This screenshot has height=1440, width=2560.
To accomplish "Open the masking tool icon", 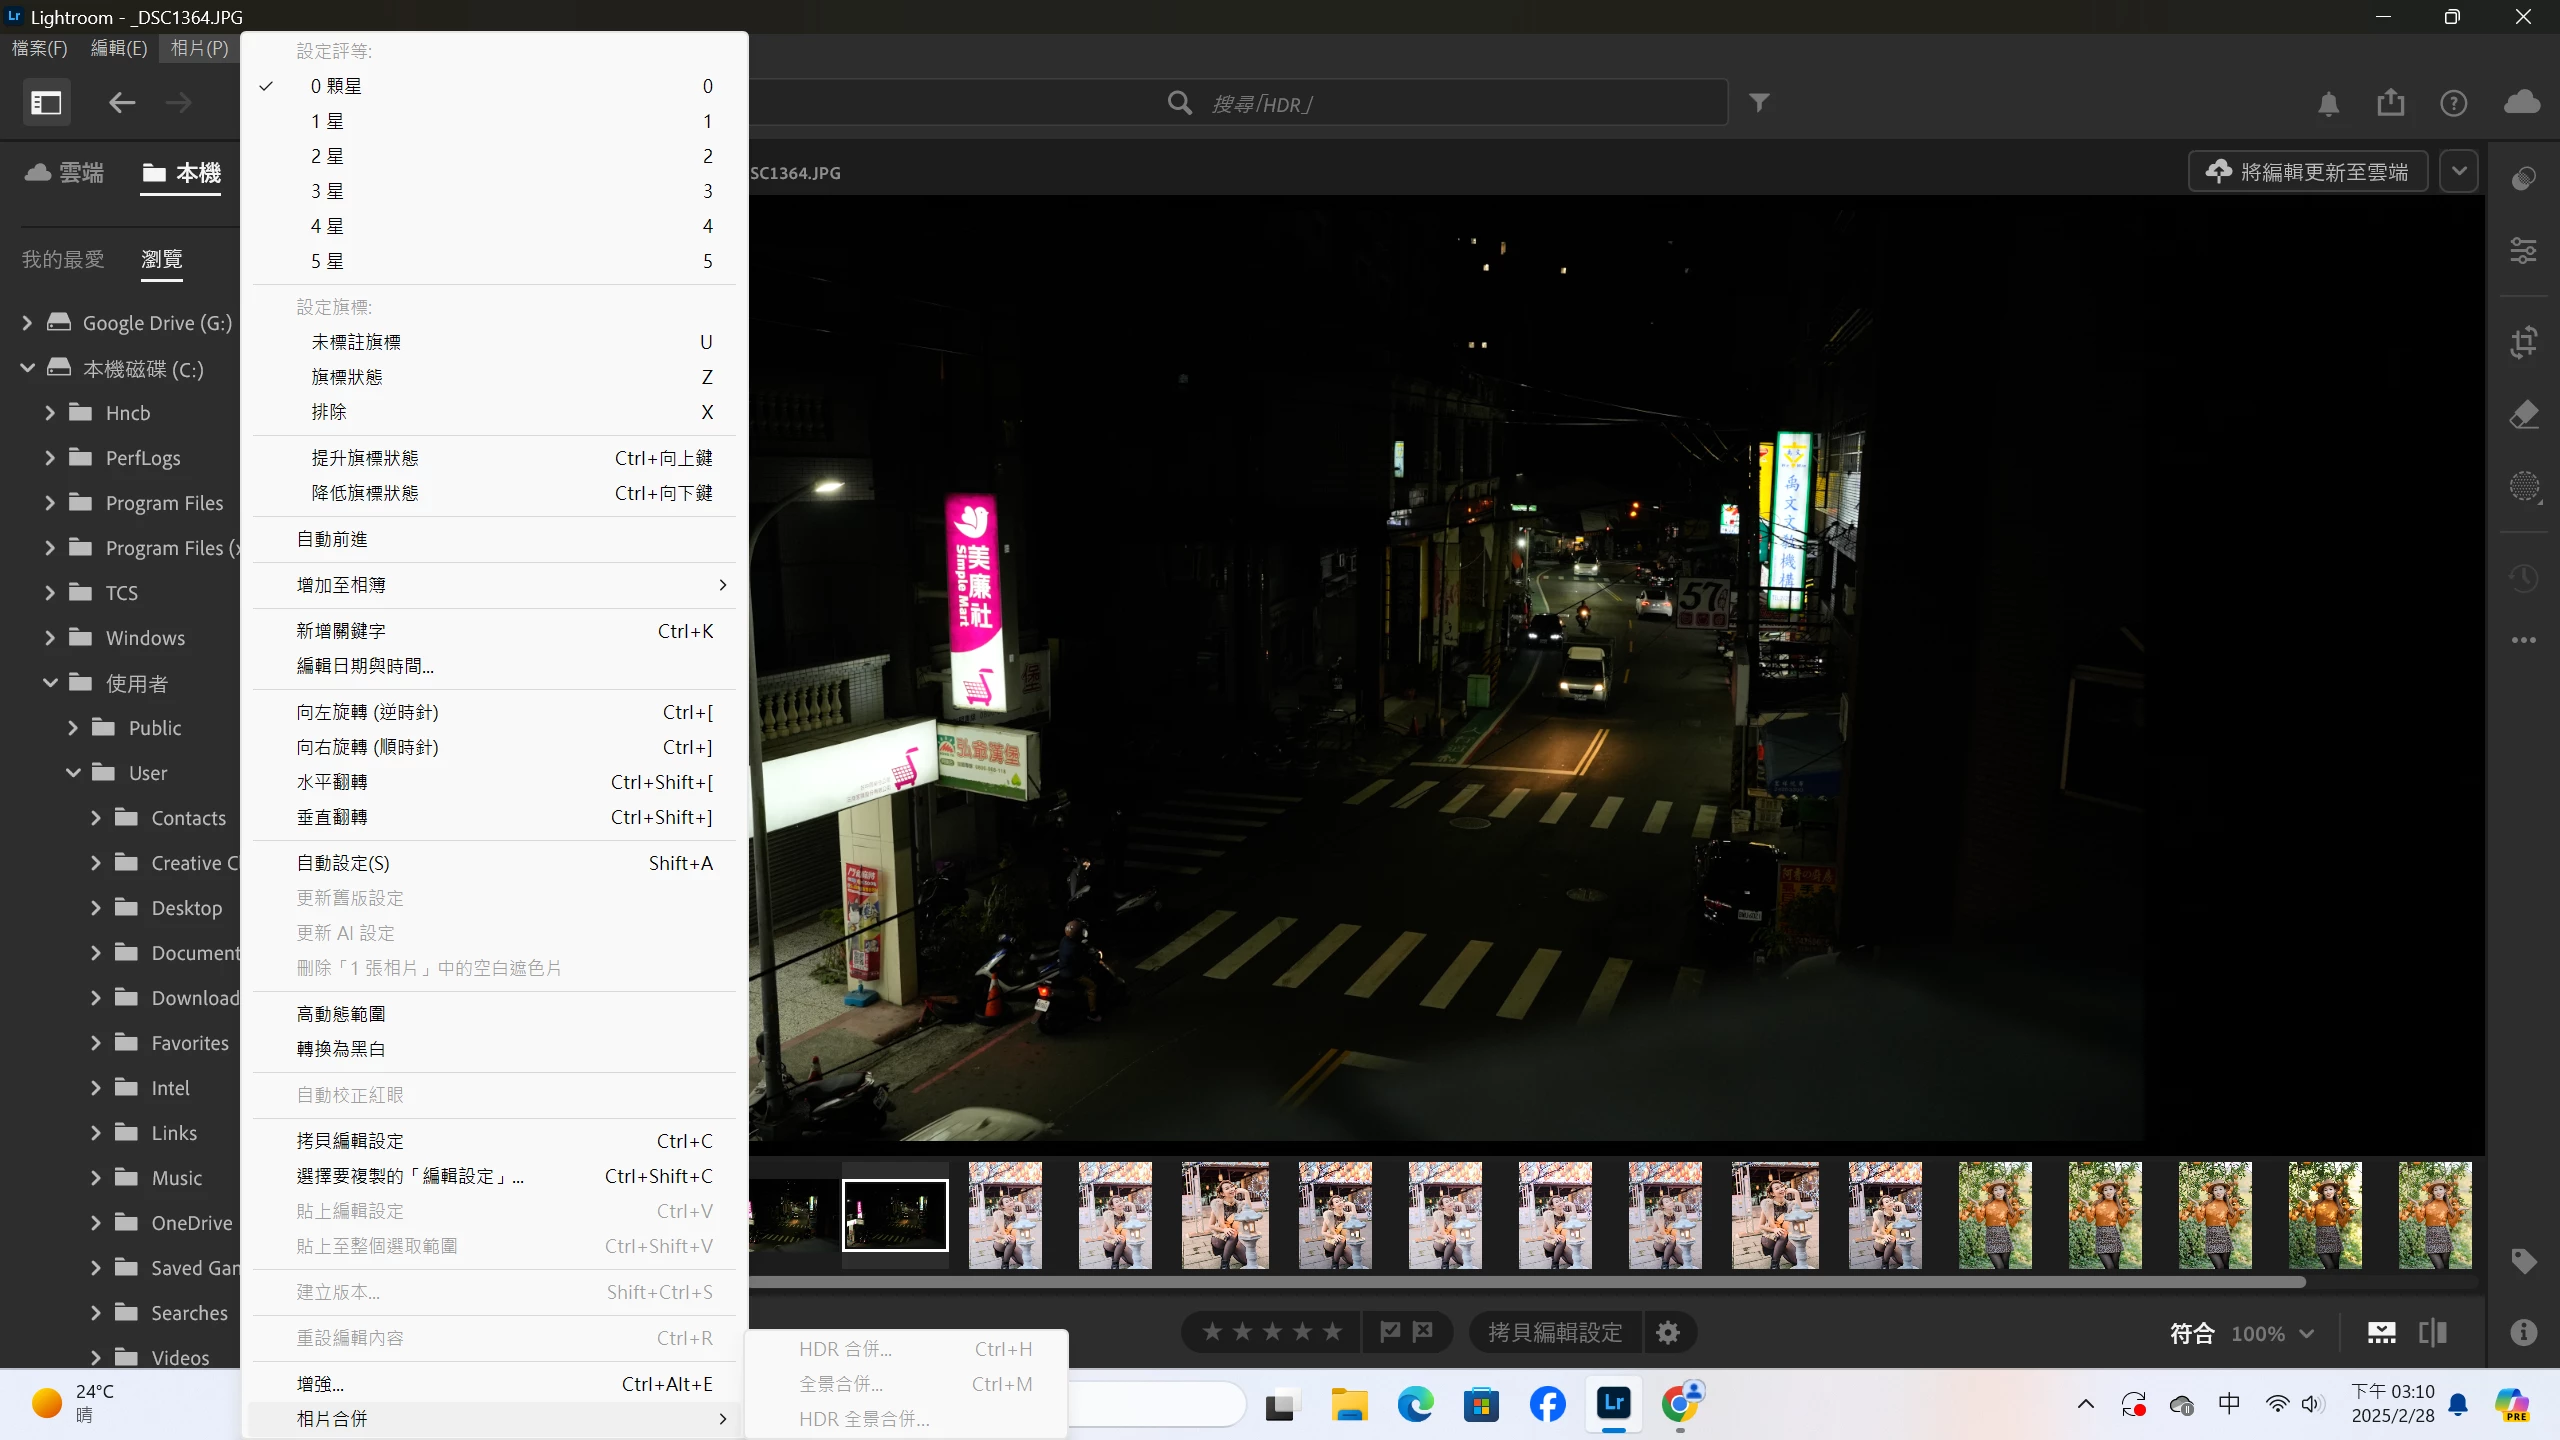I will 2523,487.
